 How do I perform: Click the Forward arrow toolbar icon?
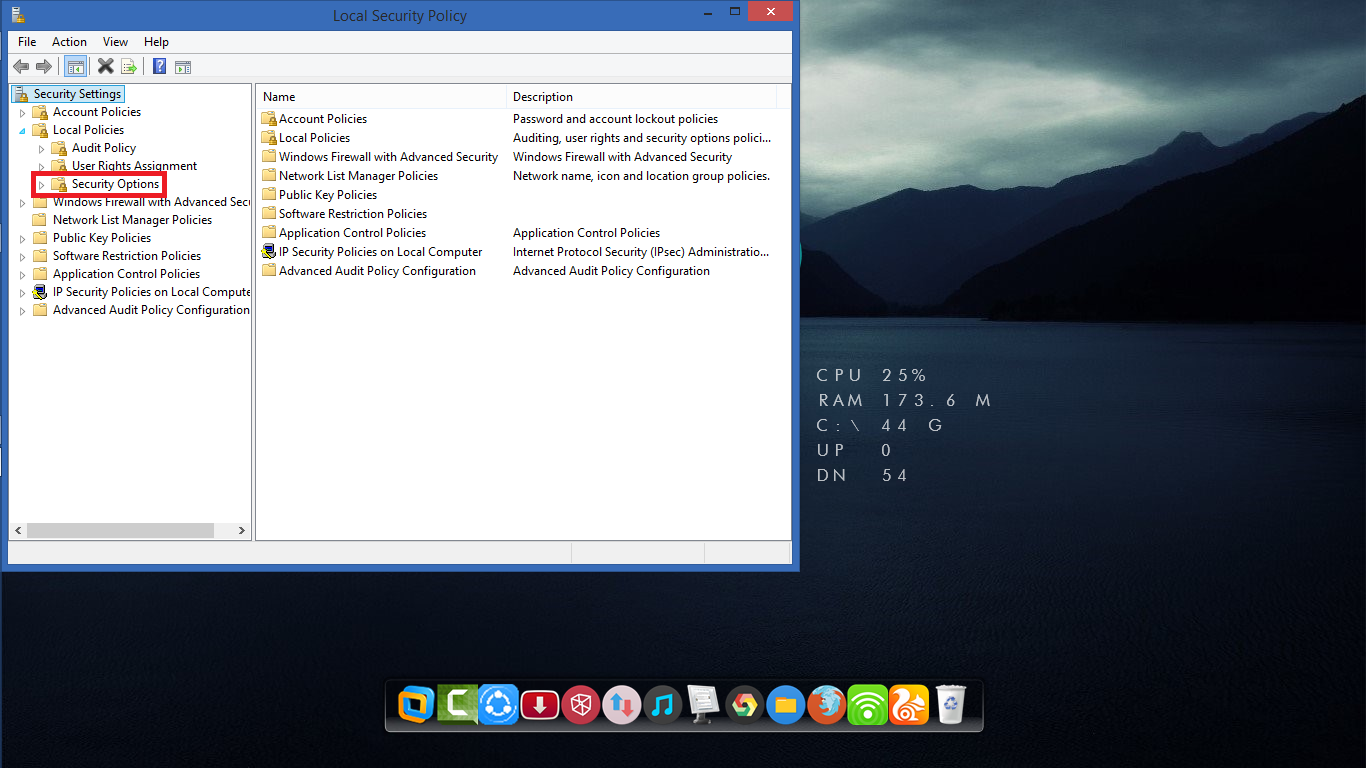[x=43, y=67]
